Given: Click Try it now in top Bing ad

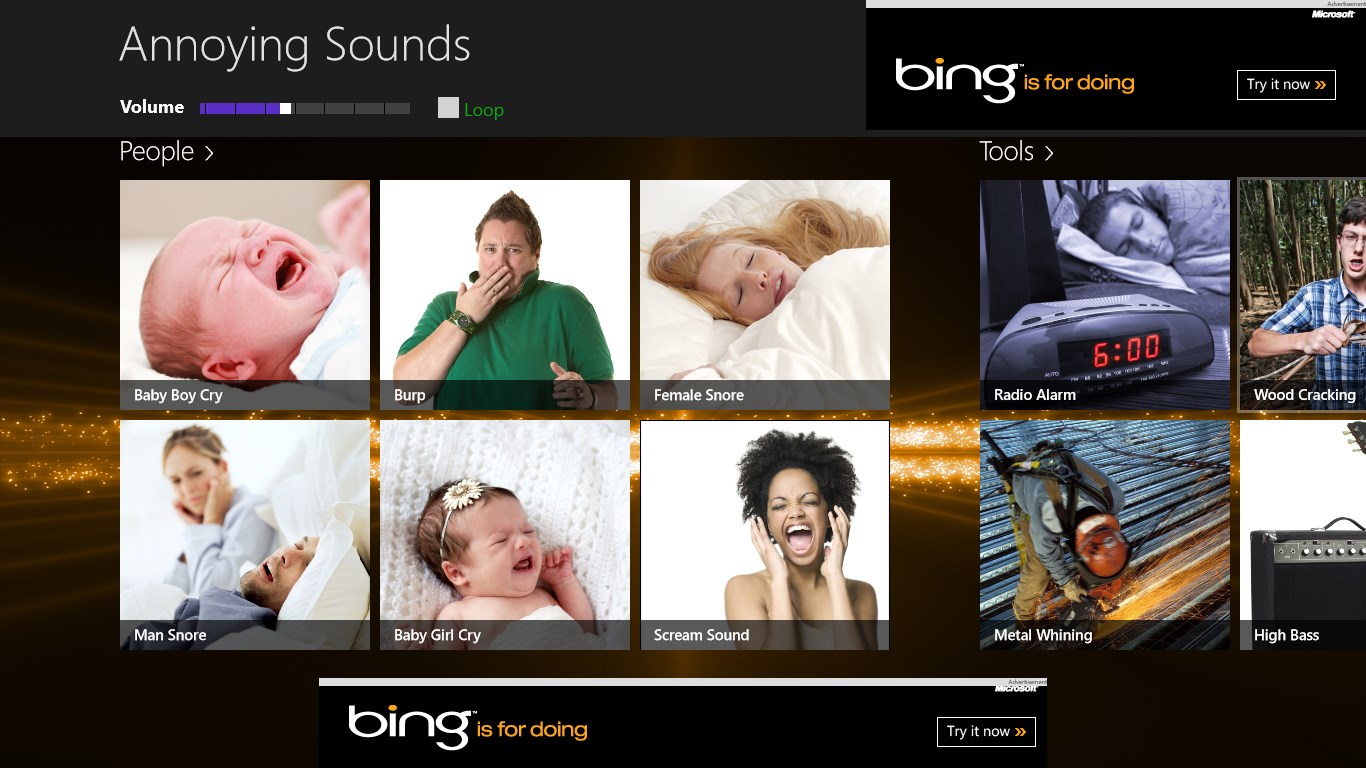Looking at the screenshot, I should tap(1286, 85).
